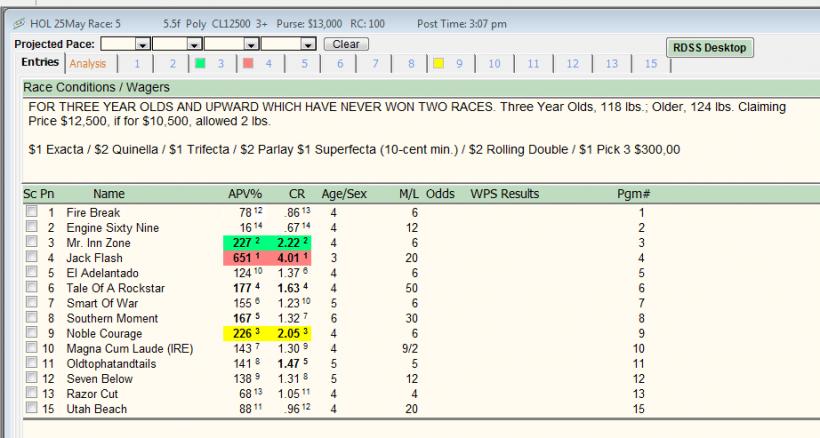Select horse name Noble Courage

tap(104, 333)
